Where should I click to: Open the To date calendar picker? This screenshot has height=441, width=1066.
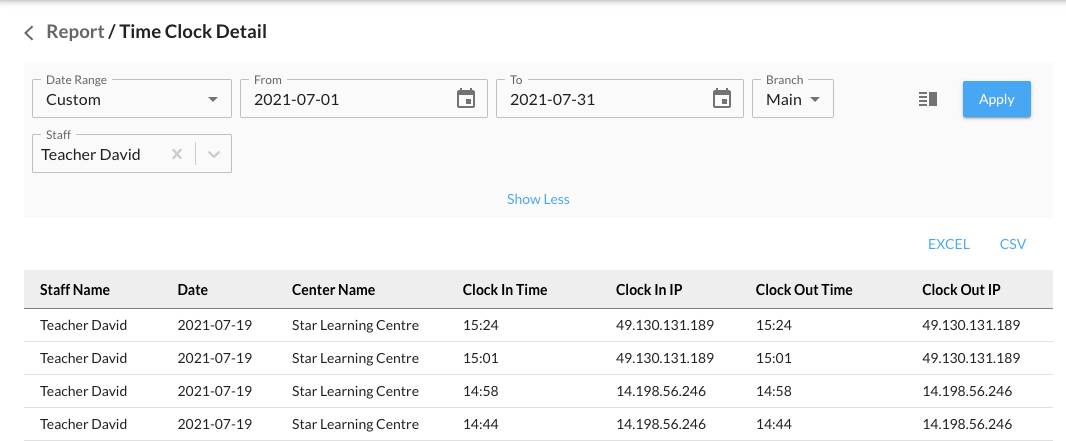721,99
